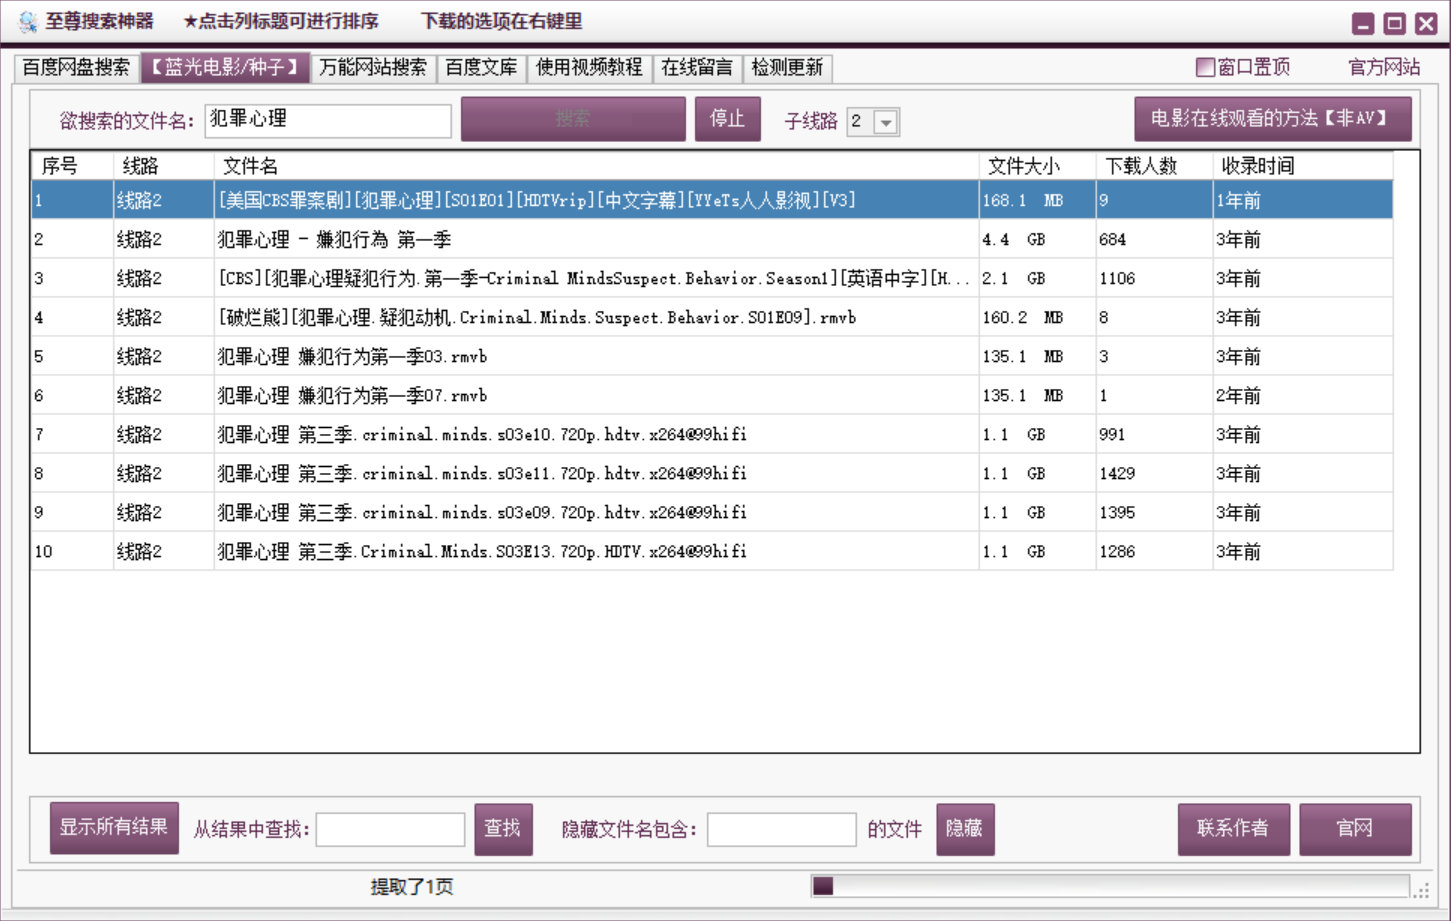Screen dimensions: 1451x921
Task: Minimize the window using the title bar button
Action: pyautogui.click(x=1363, y=24)
